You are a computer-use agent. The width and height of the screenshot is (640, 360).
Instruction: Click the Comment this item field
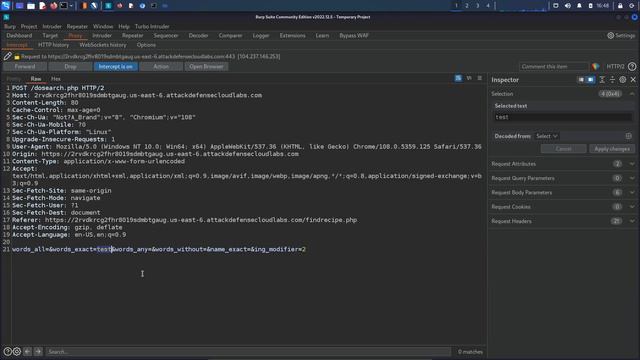(554, 67)
